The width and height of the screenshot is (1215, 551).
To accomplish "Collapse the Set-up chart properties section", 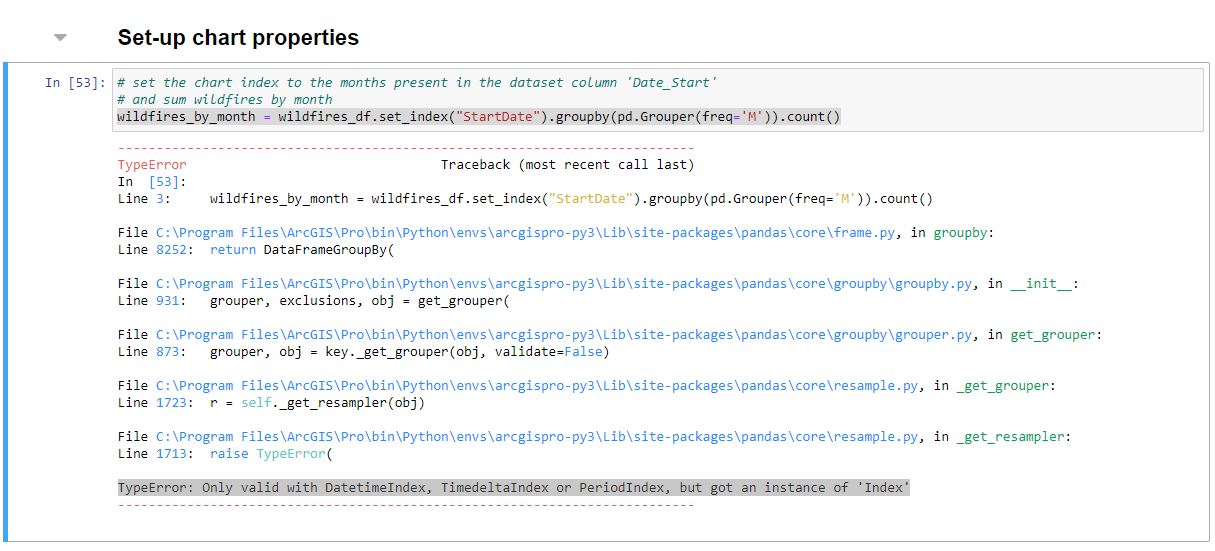I will (x=60, y=38).
